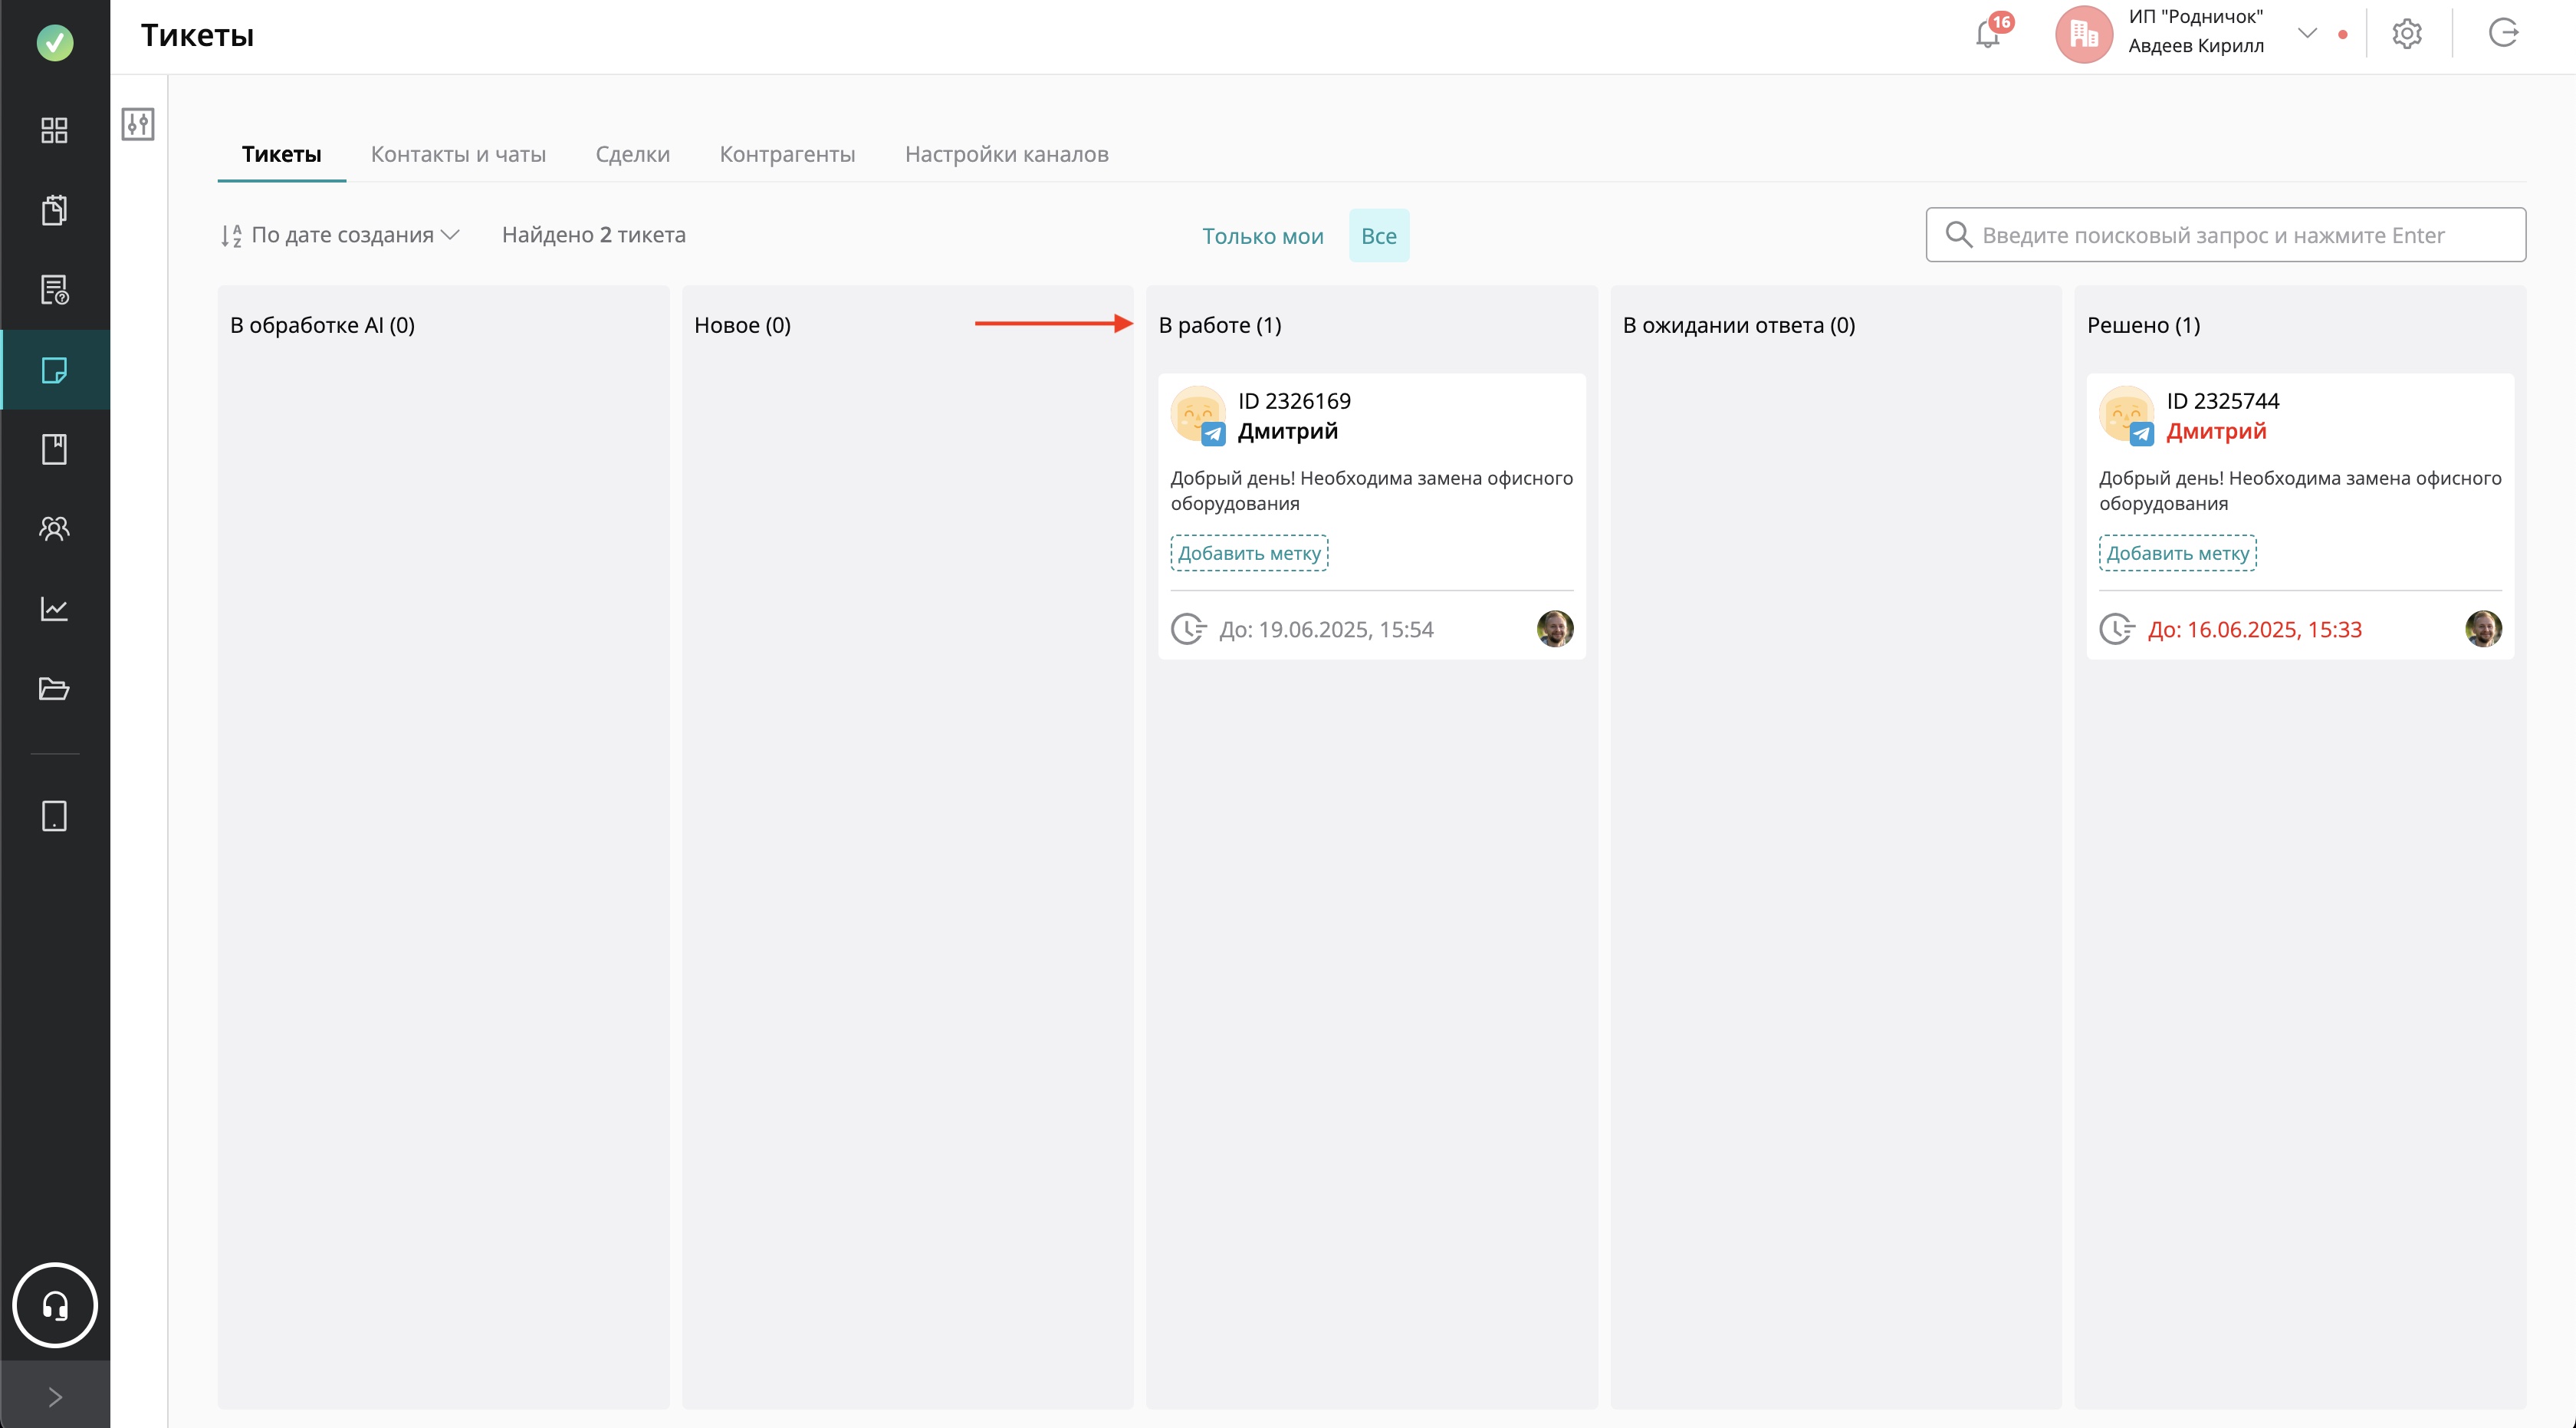Expand the company account chevron menu
The width and height of the screenshot is (2576, 1428).
2307,33
